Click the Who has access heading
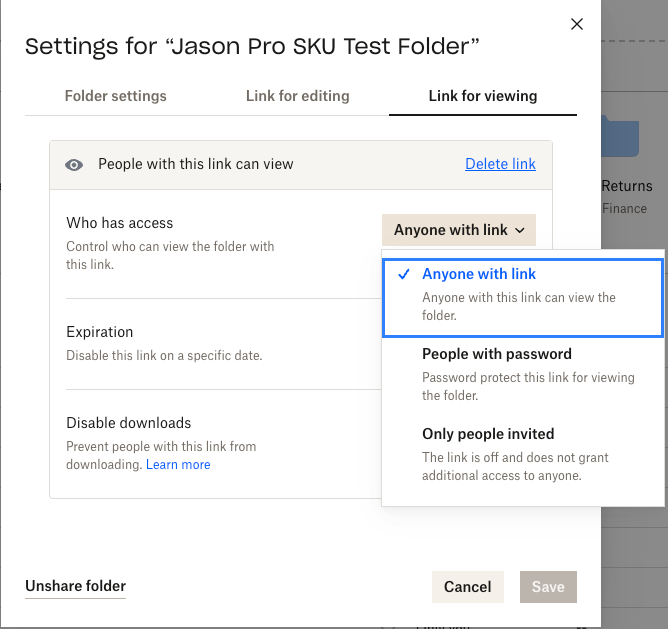 120,223
